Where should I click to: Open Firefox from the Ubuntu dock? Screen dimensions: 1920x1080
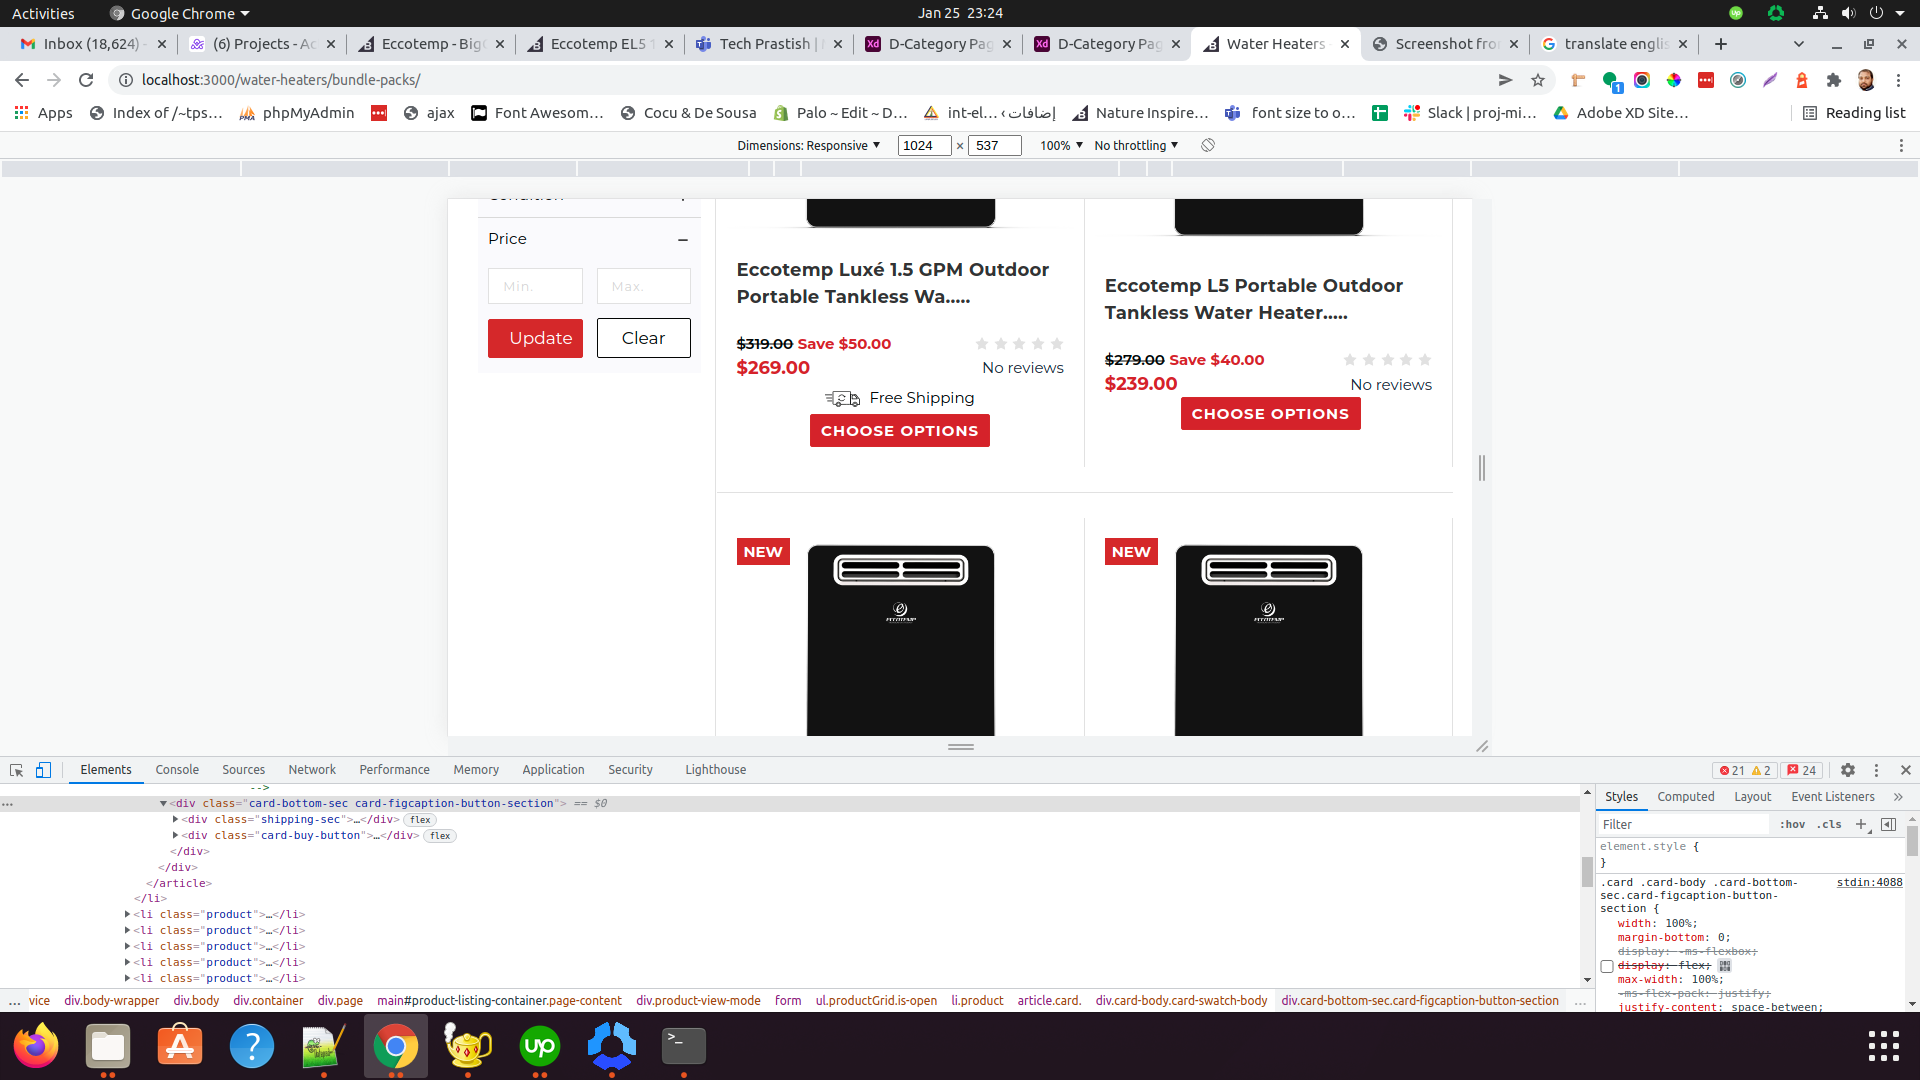pos(36,1046)
